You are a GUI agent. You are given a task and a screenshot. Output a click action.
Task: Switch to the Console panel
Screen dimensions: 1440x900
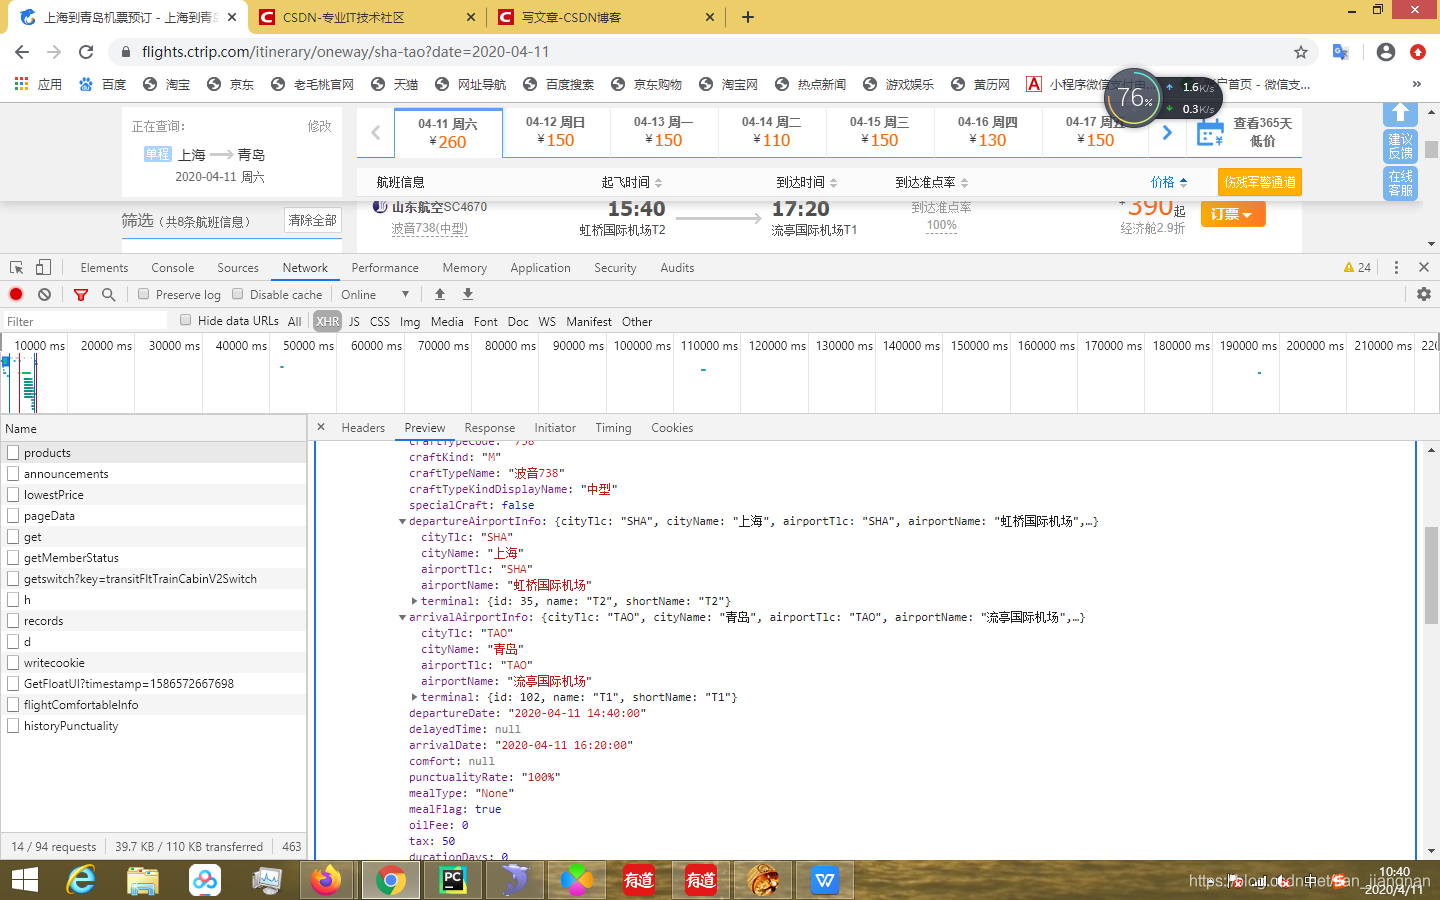point(172,267)
